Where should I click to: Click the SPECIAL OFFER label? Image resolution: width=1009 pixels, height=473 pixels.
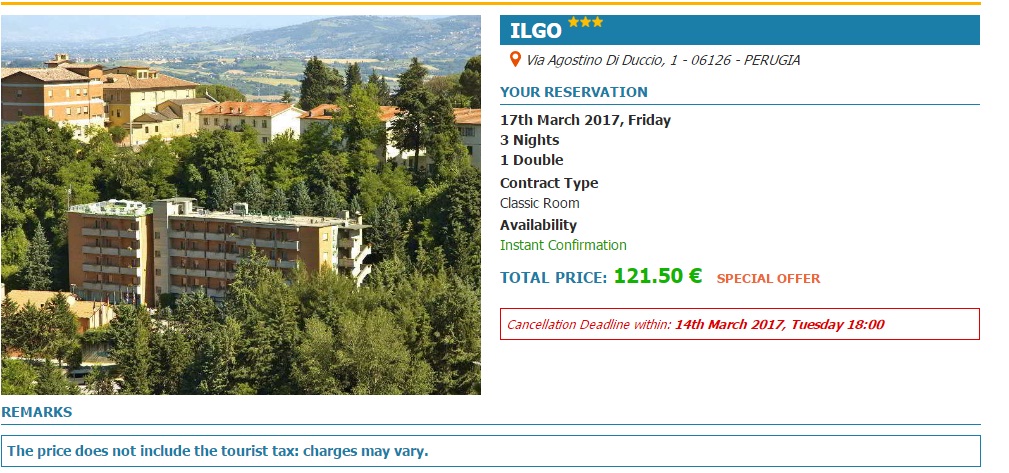point(768,279)
